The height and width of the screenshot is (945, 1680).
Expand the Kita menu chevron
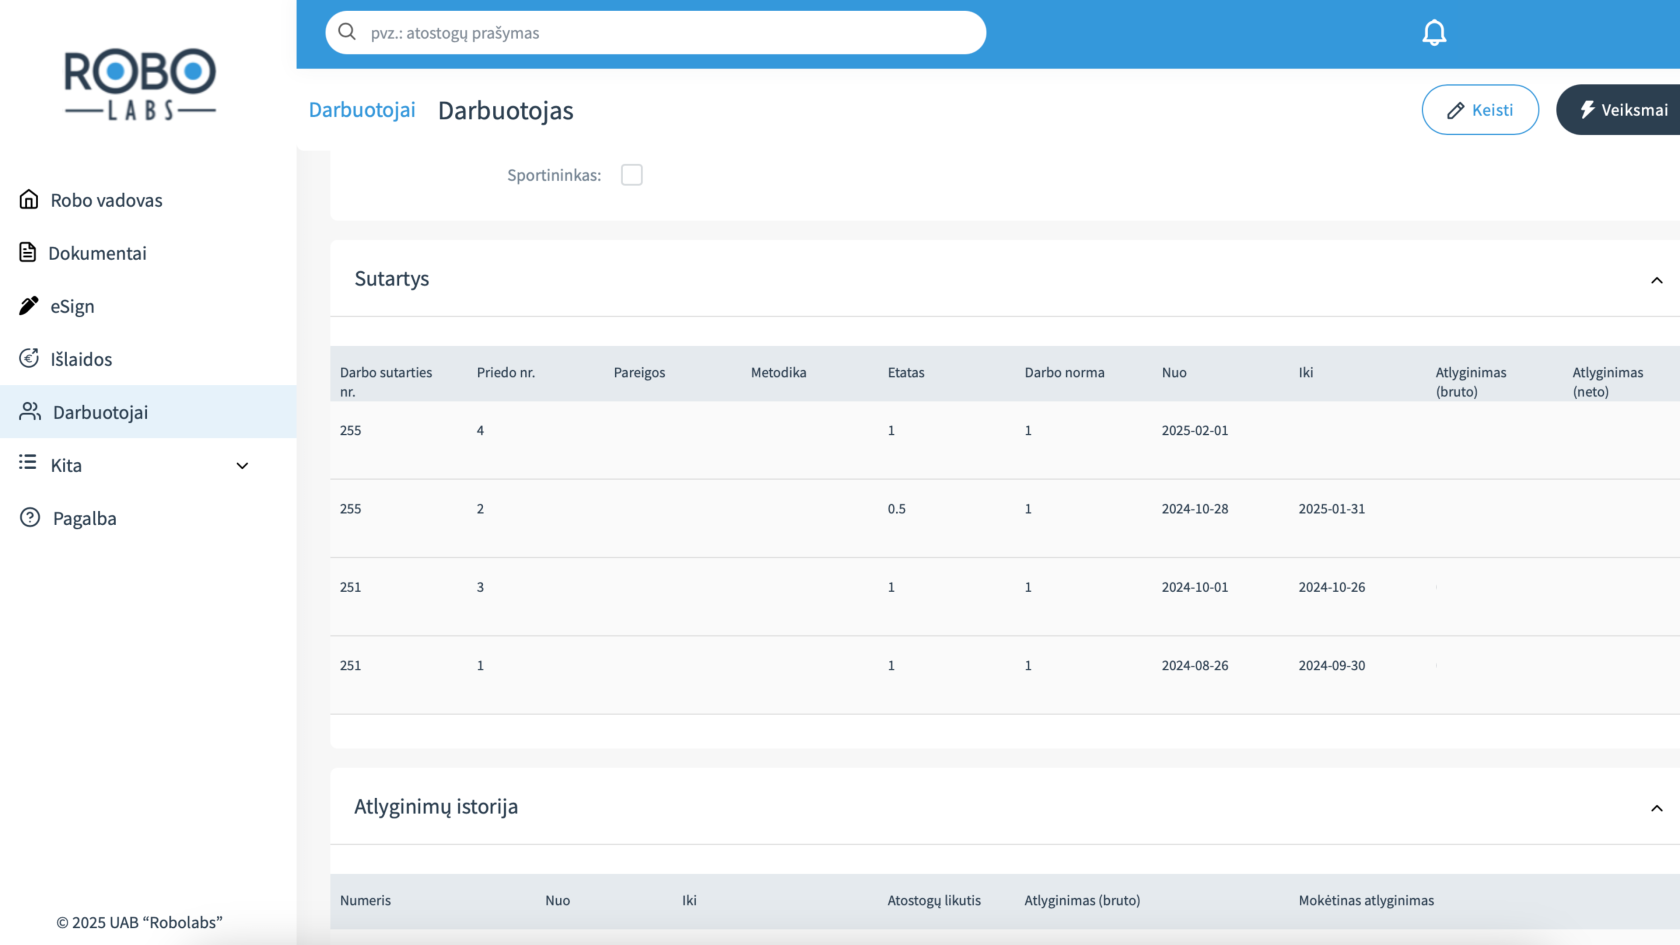coord(242,466)
